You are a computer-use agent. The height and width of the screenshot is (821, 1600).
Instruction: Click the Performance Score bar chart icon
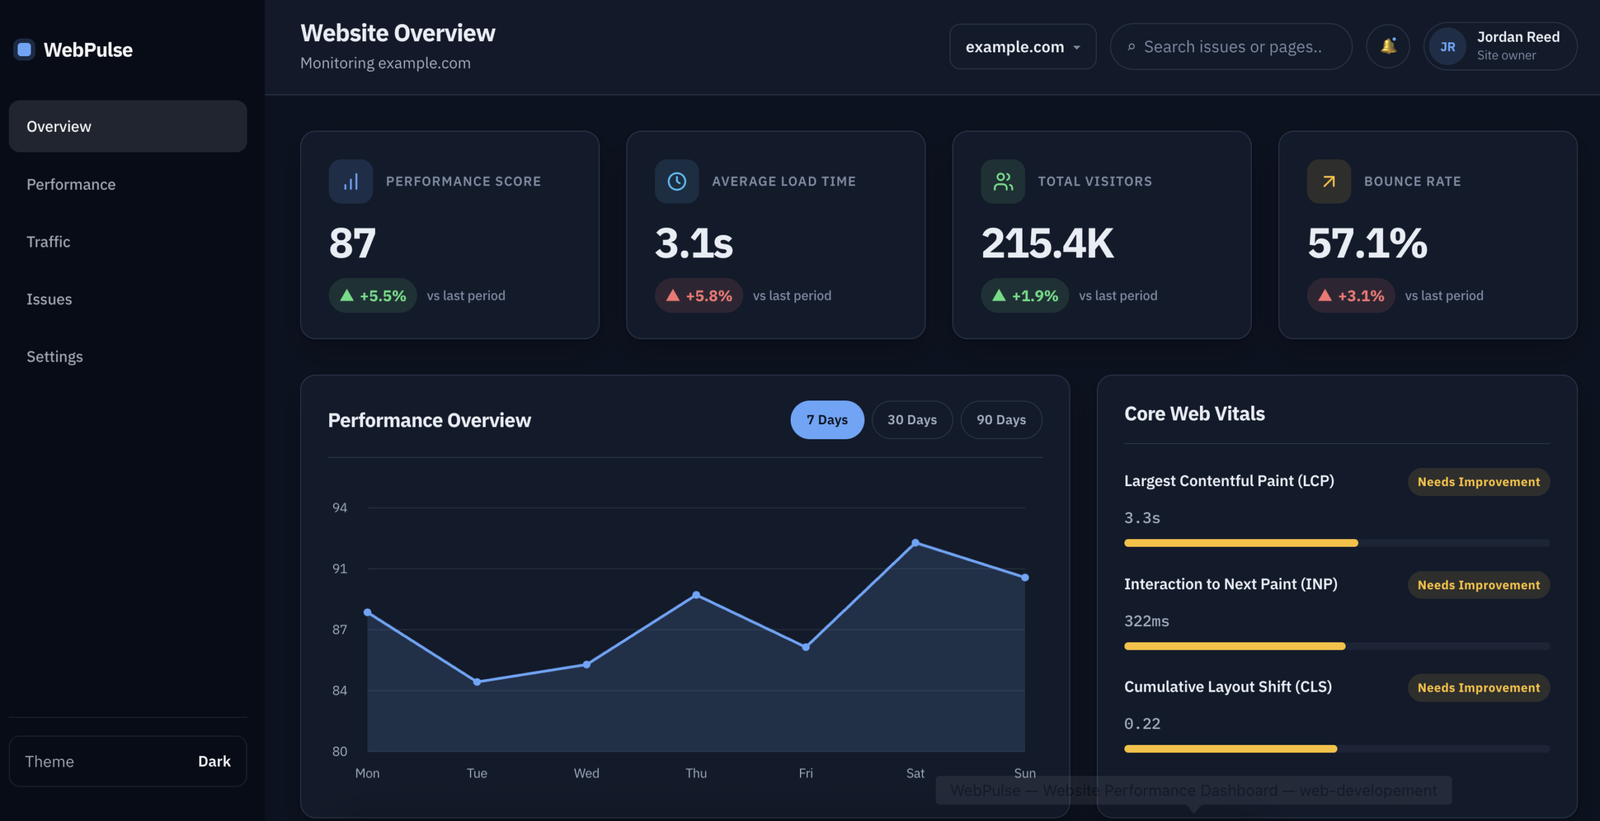tap(351, 182)
